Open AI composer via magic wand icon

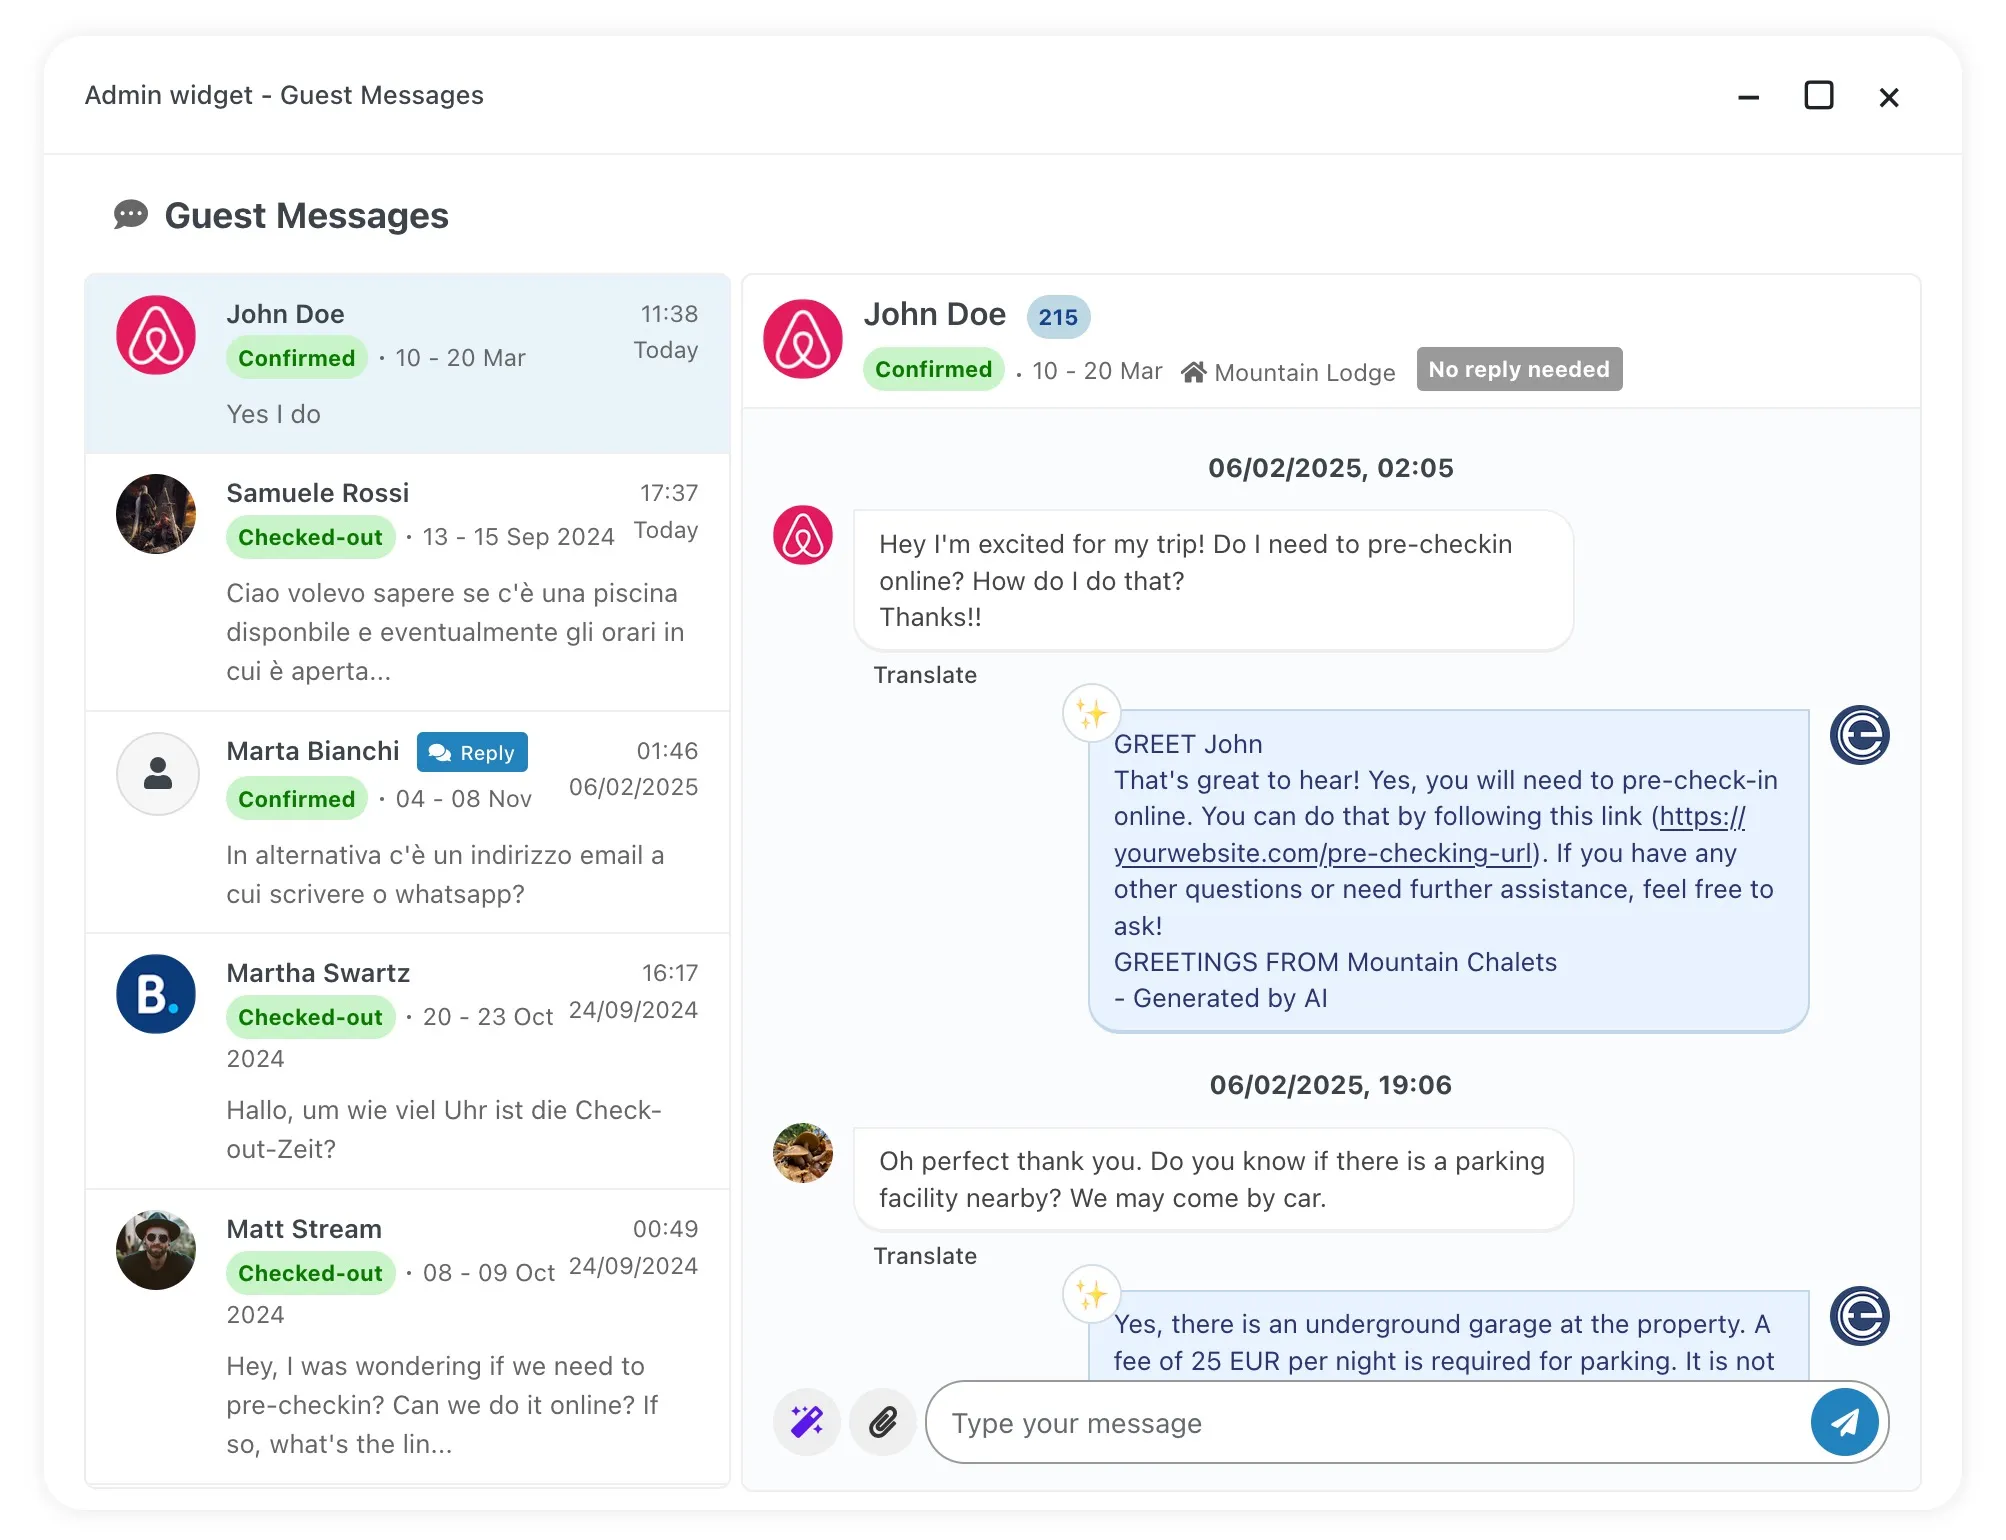[x=806, y=1422]
